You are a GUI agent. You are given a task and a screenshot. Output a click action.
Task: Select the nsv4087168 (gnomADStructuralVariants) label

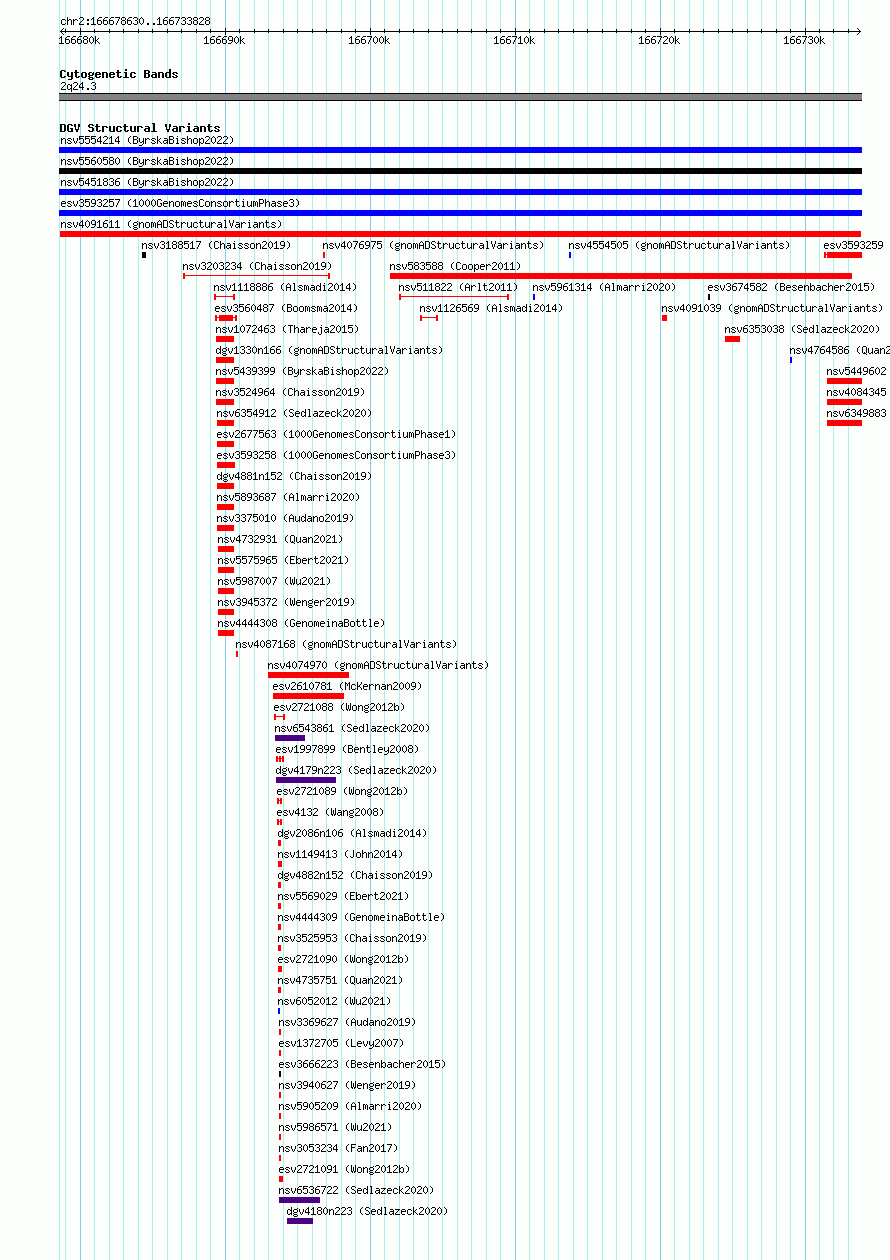click(346, 644)
